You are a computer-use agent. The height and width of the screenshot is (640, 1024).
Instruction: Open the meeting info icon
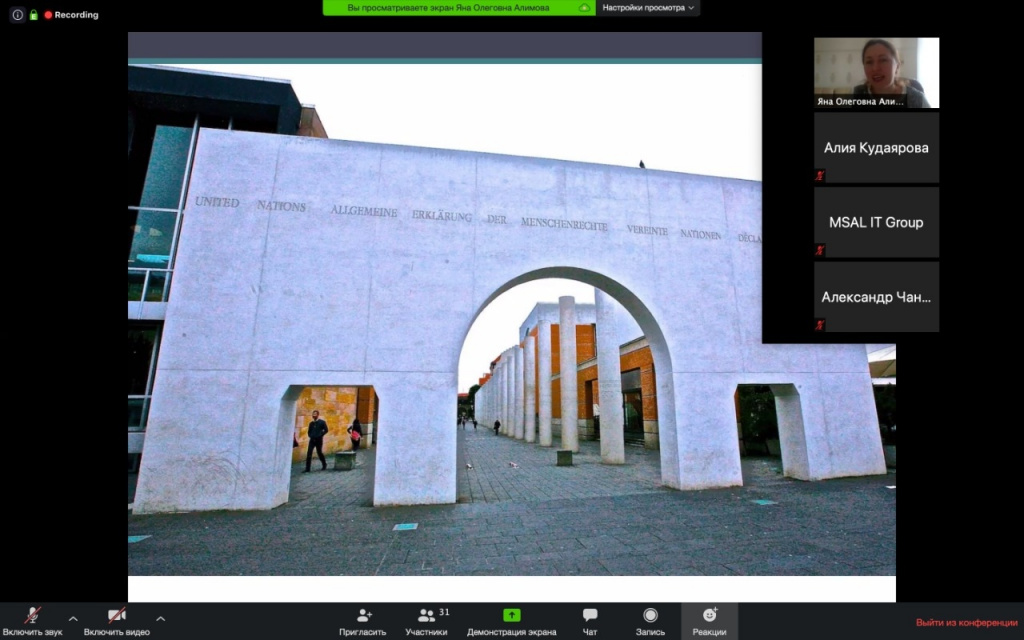[18, 14]
